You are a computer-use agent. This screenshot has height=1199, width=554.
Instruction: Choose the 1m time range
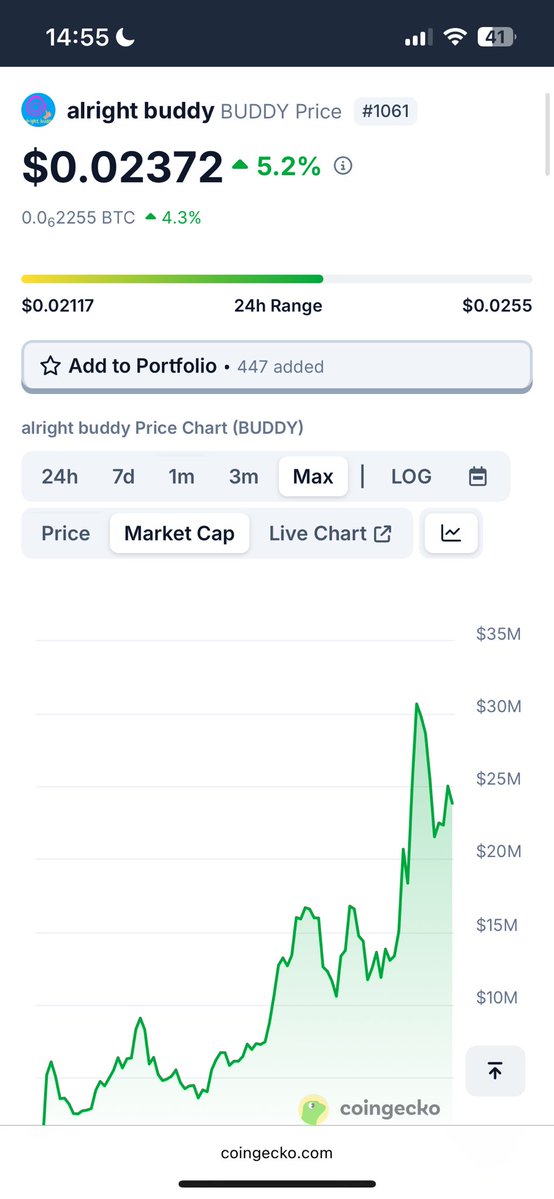(x=181, y=476)
